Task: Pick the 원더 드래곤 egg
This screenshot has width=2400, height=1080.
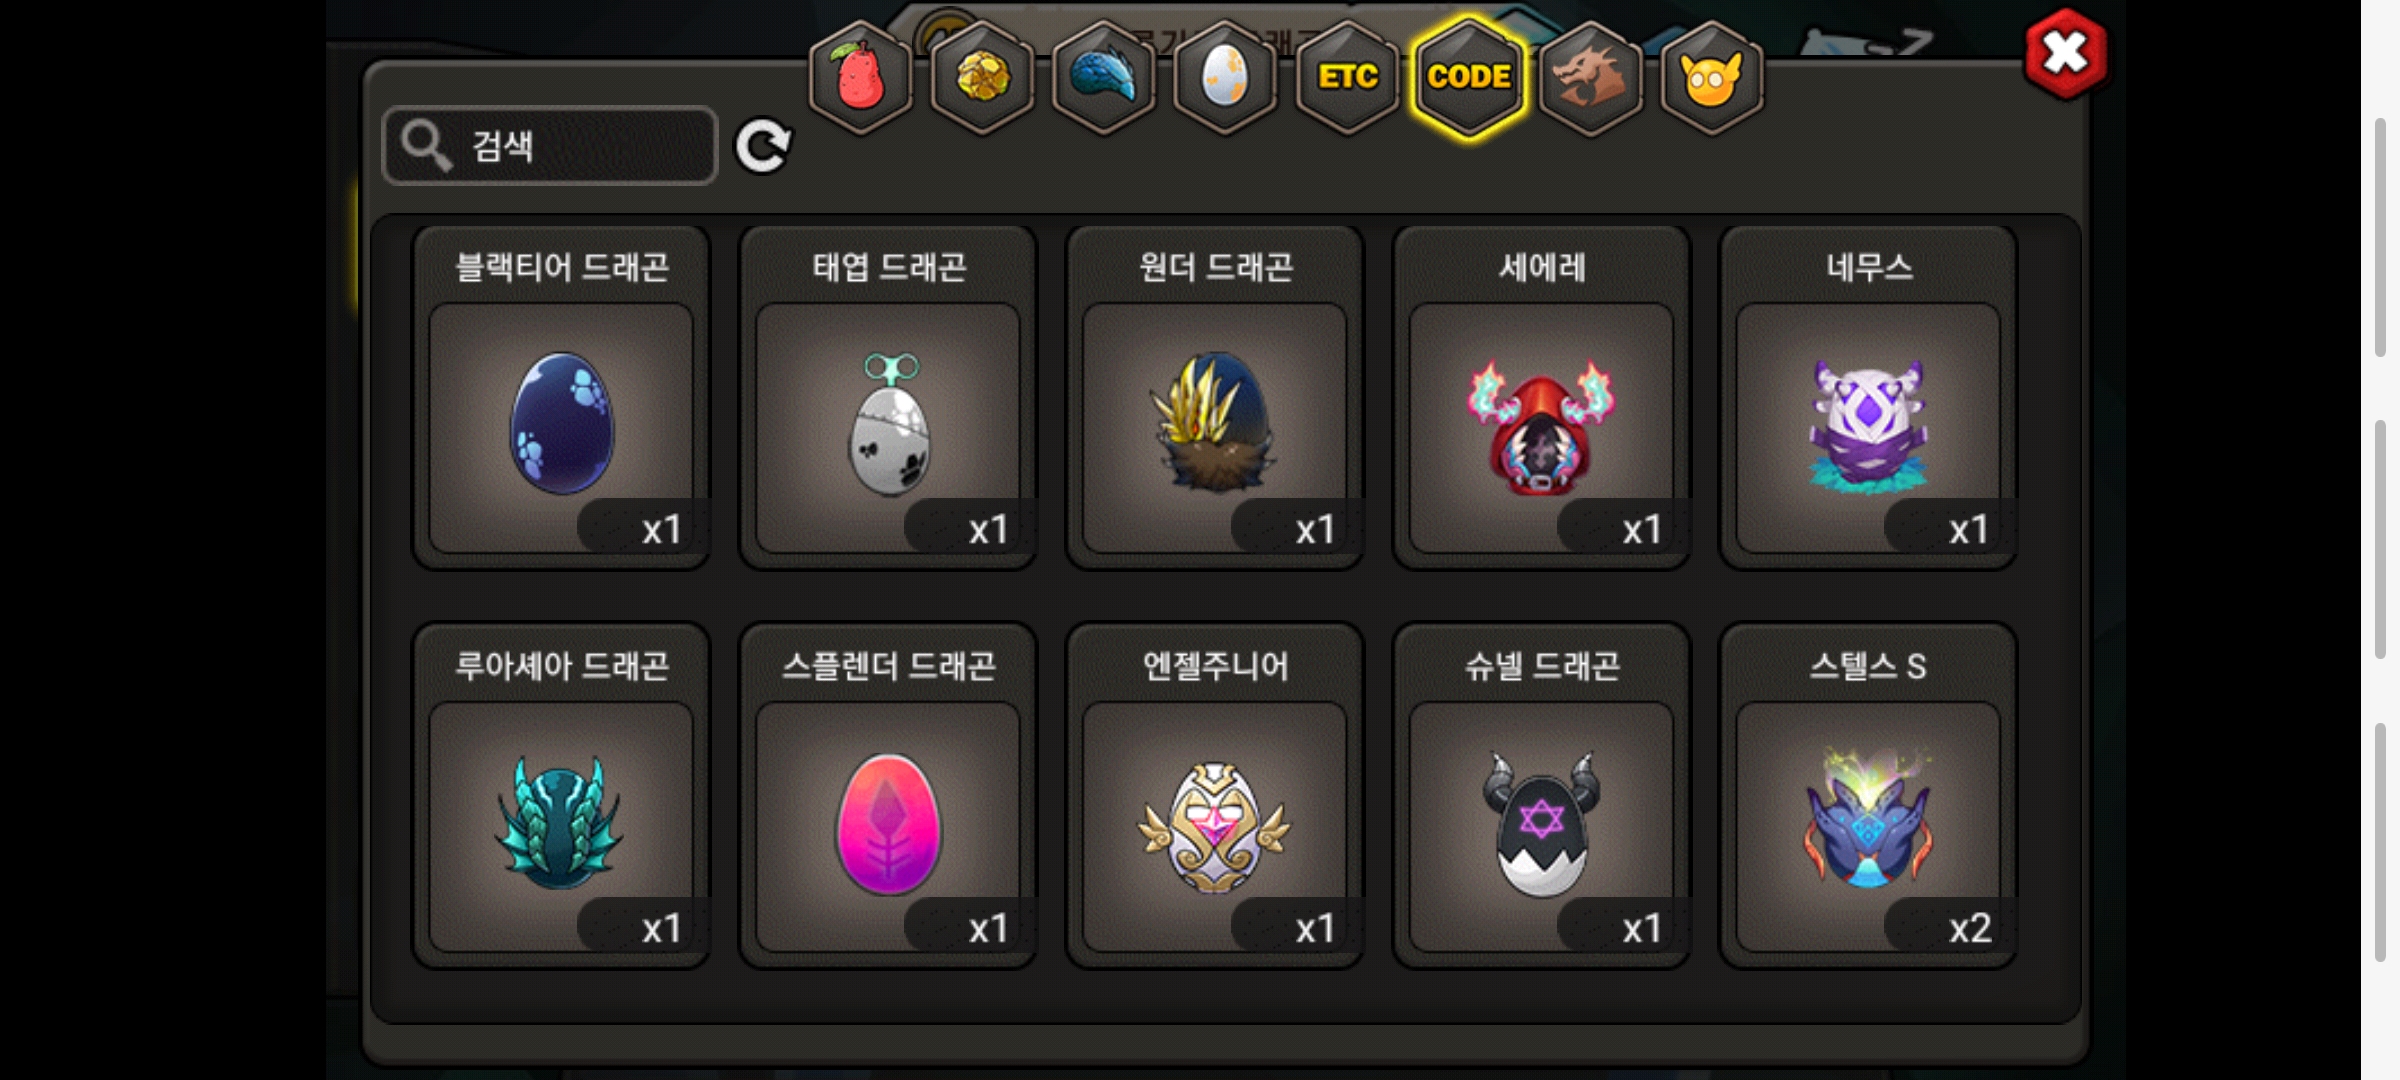Action: pos(1215,397)
